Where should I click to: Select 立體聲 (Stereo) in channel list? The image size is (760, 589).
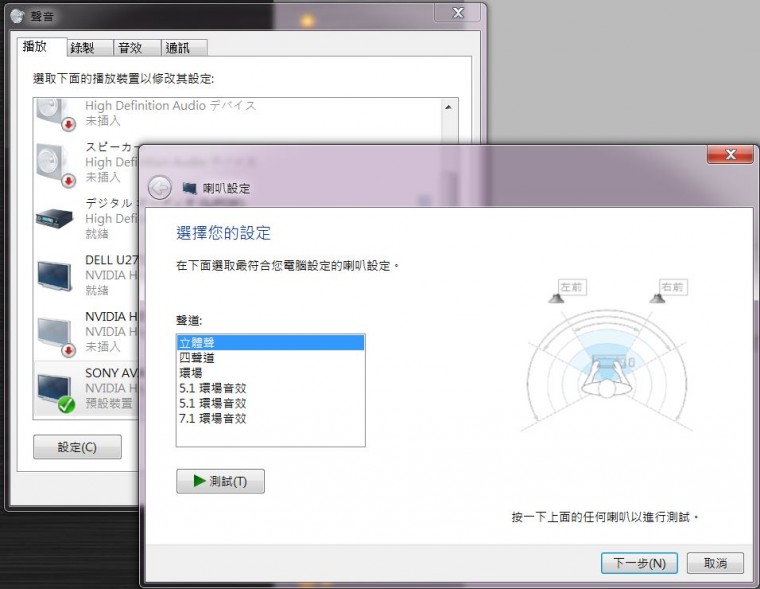[270, 342]
